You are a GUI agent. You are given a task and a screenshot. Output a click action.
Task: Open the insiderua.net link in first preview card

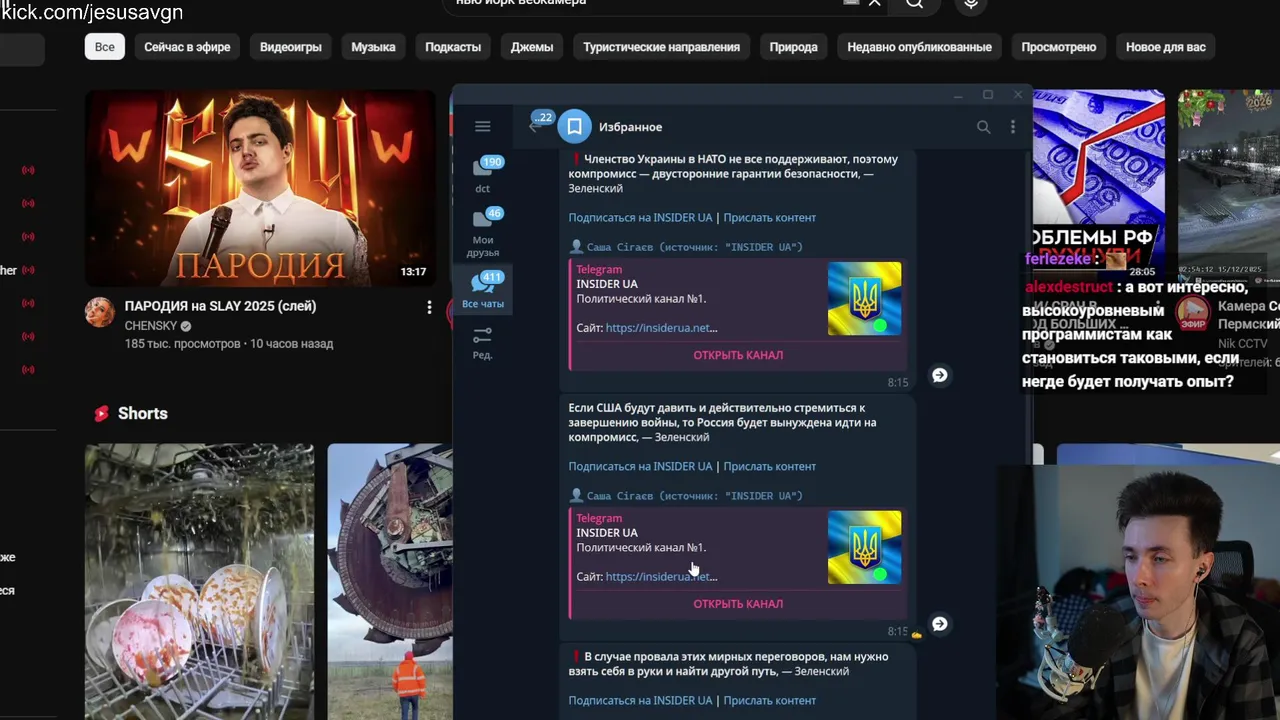point(661,328)
